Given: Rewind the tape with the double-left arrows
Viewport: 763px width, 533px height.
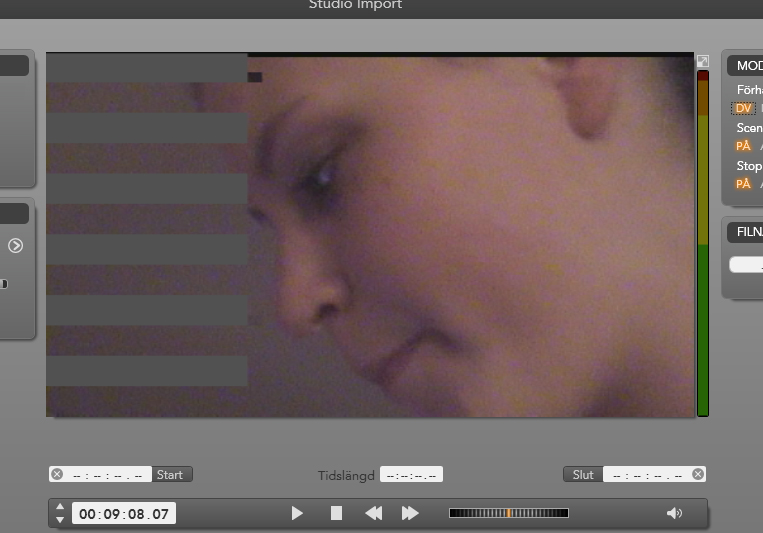Looking at the screenshot, I should (x=374, y=513).
